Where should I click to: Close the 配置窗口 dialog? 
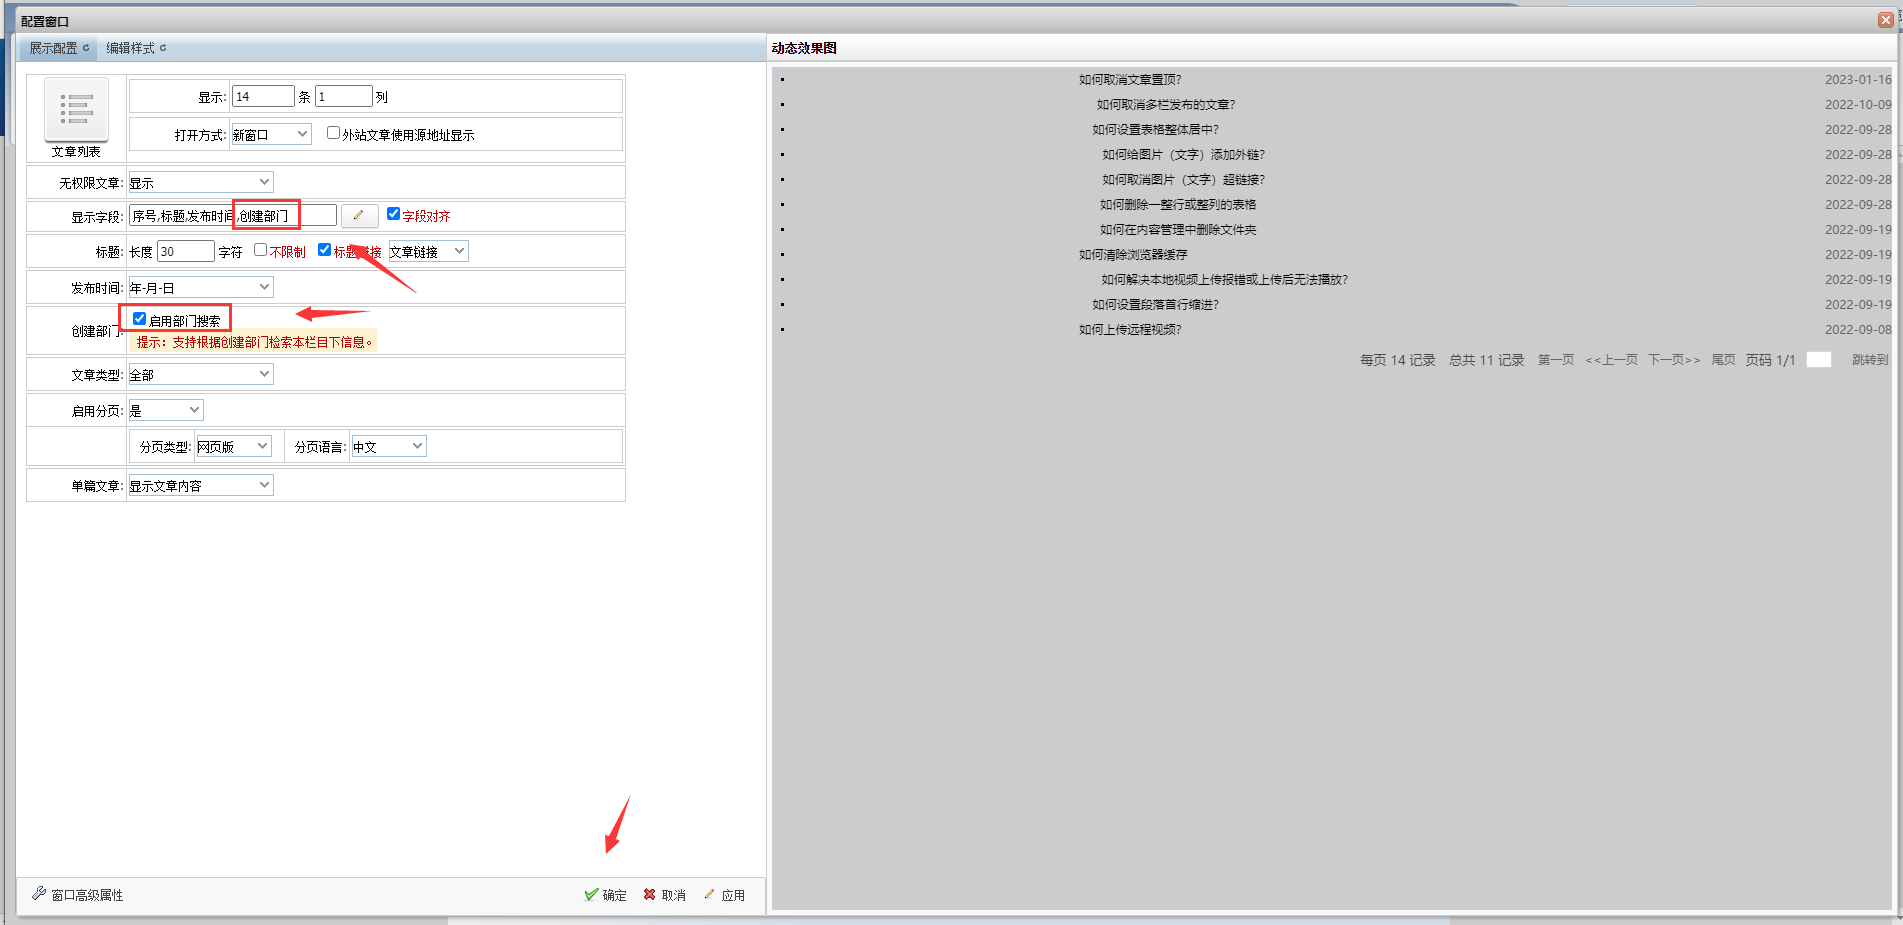[x=1885, y=20]
